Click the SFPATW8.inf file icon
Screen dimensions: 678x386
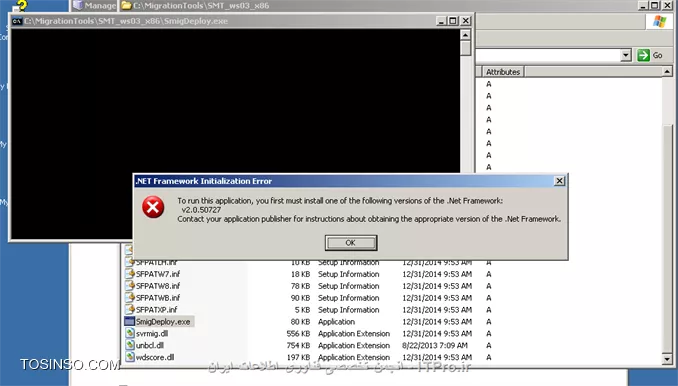point(130,286)
